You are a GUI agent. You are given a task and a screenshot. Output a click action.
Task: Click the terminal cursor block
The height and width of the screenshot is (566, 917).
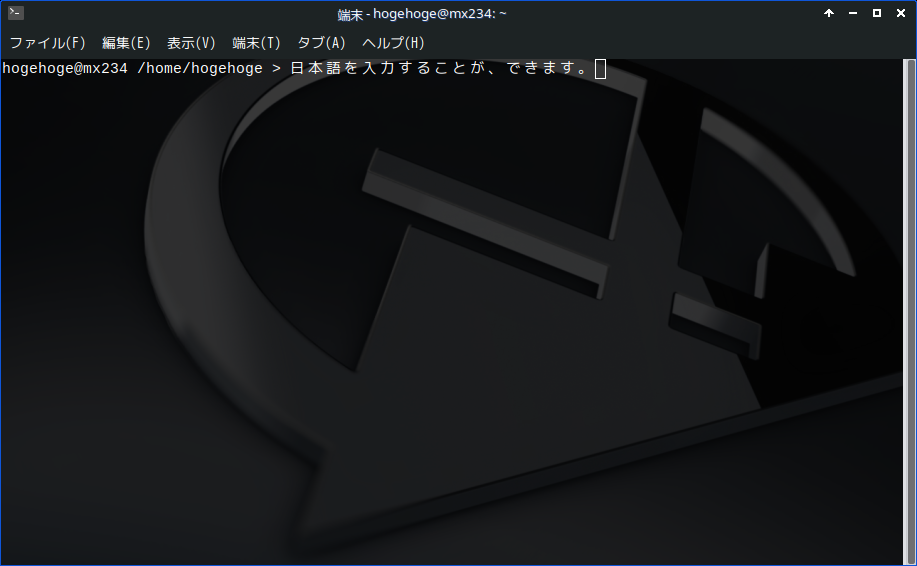pos(600,69)
